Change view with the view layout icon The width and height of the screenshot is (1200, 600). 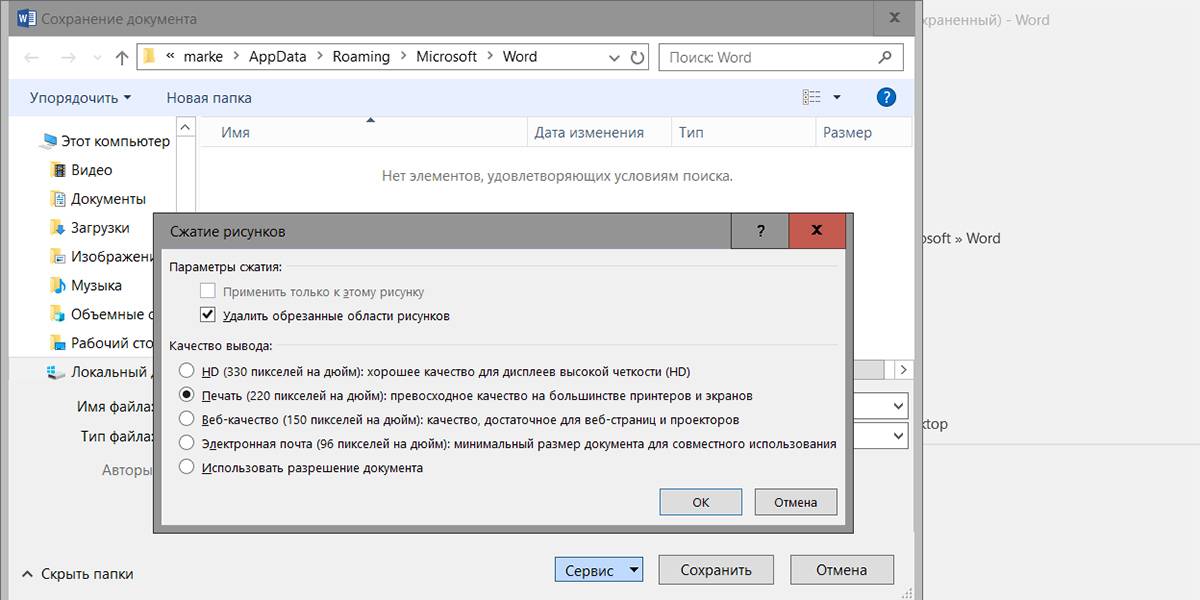(x=811, y=97)
